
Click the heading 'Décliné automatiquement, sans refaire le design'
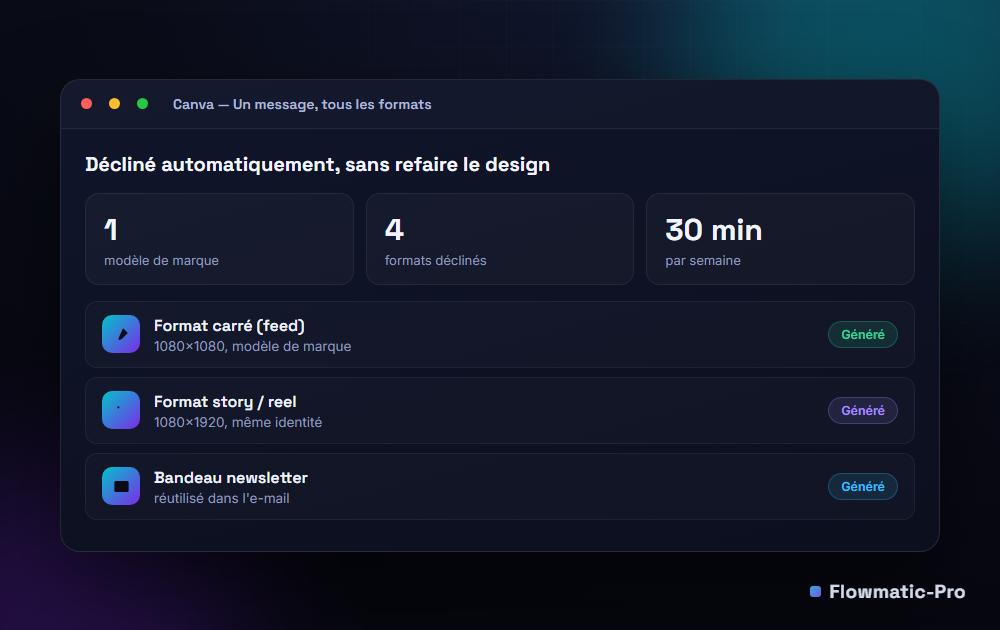318,165
